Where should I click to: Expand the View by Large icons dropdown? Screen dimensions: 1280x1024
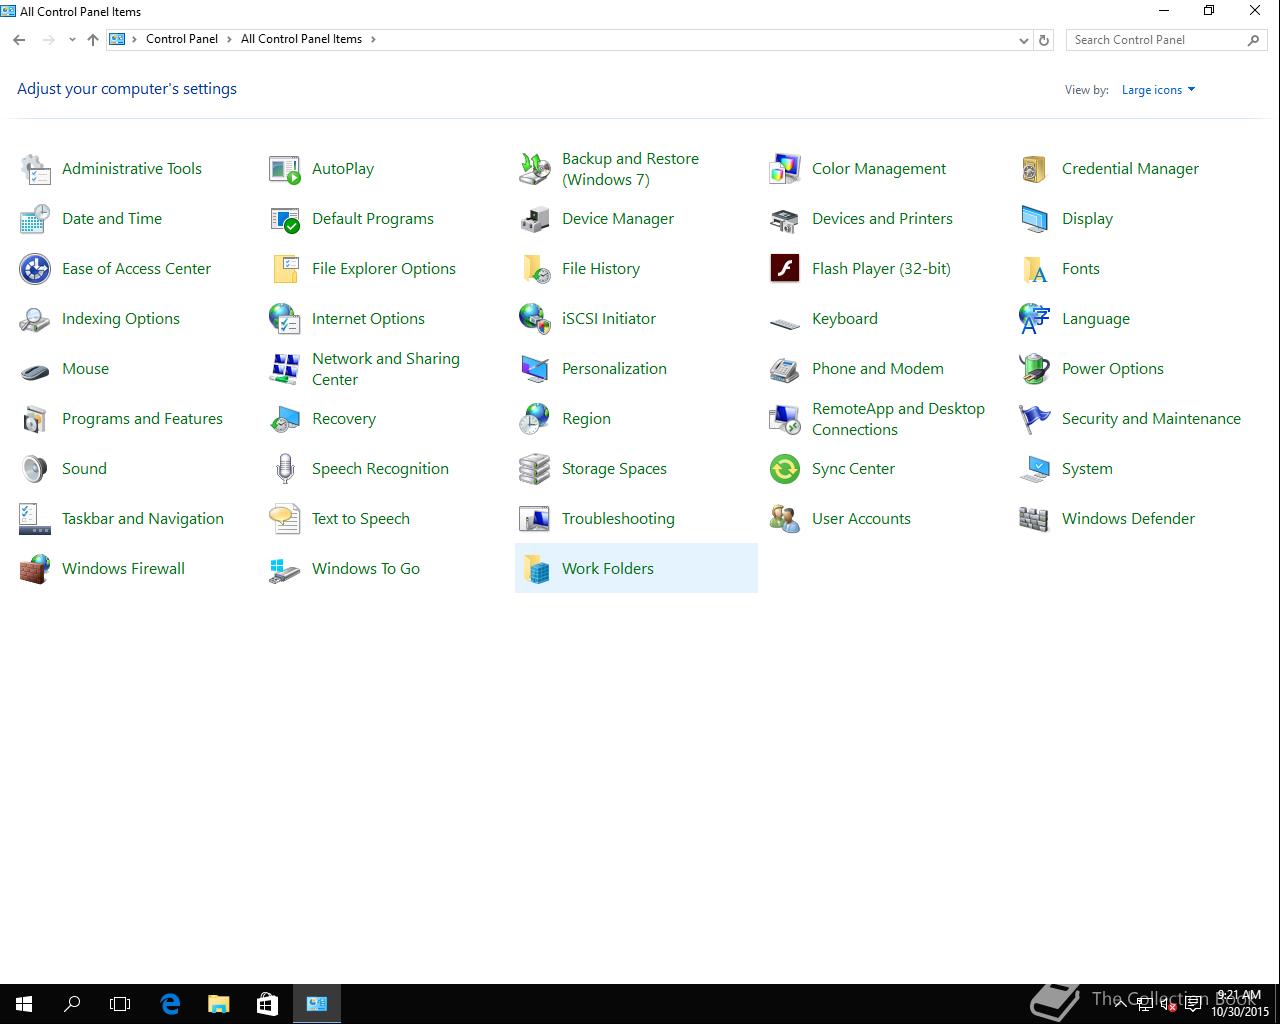click(x=1158, y=90)
